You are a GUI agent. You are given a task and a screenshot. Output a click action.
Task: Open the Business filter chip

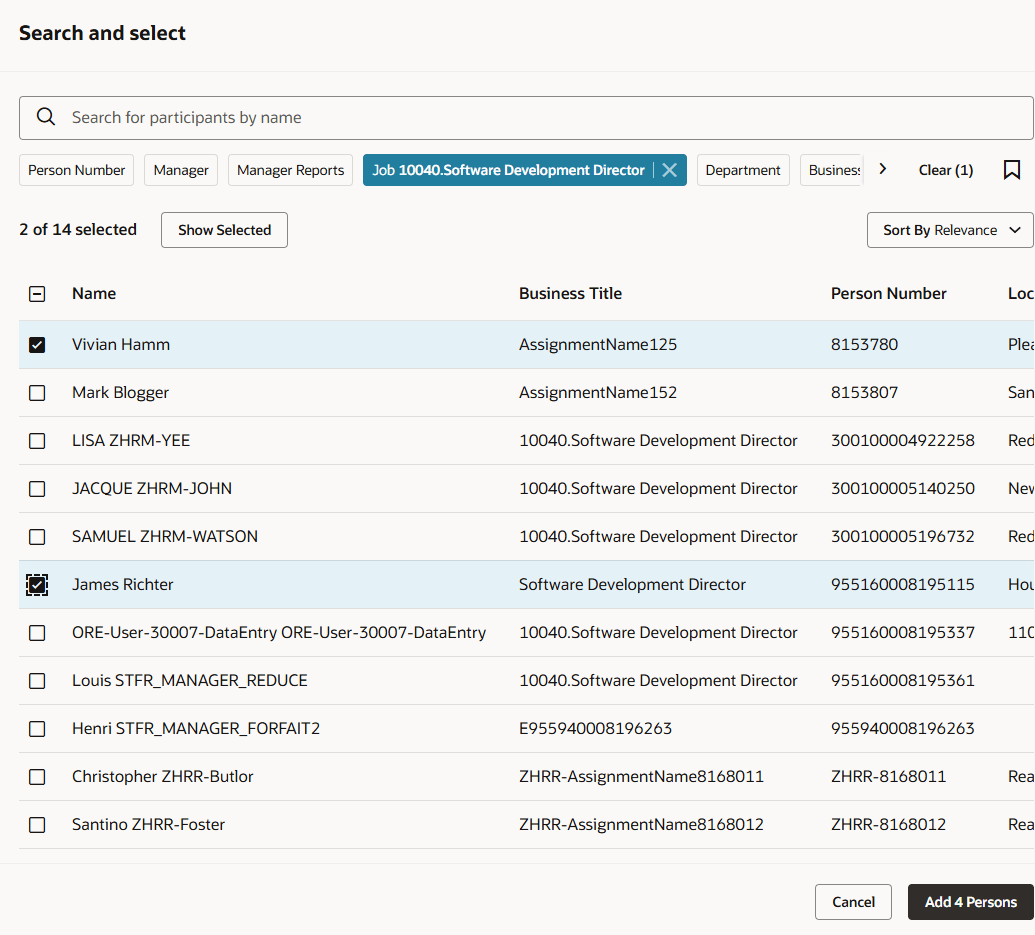click(832, 170)
